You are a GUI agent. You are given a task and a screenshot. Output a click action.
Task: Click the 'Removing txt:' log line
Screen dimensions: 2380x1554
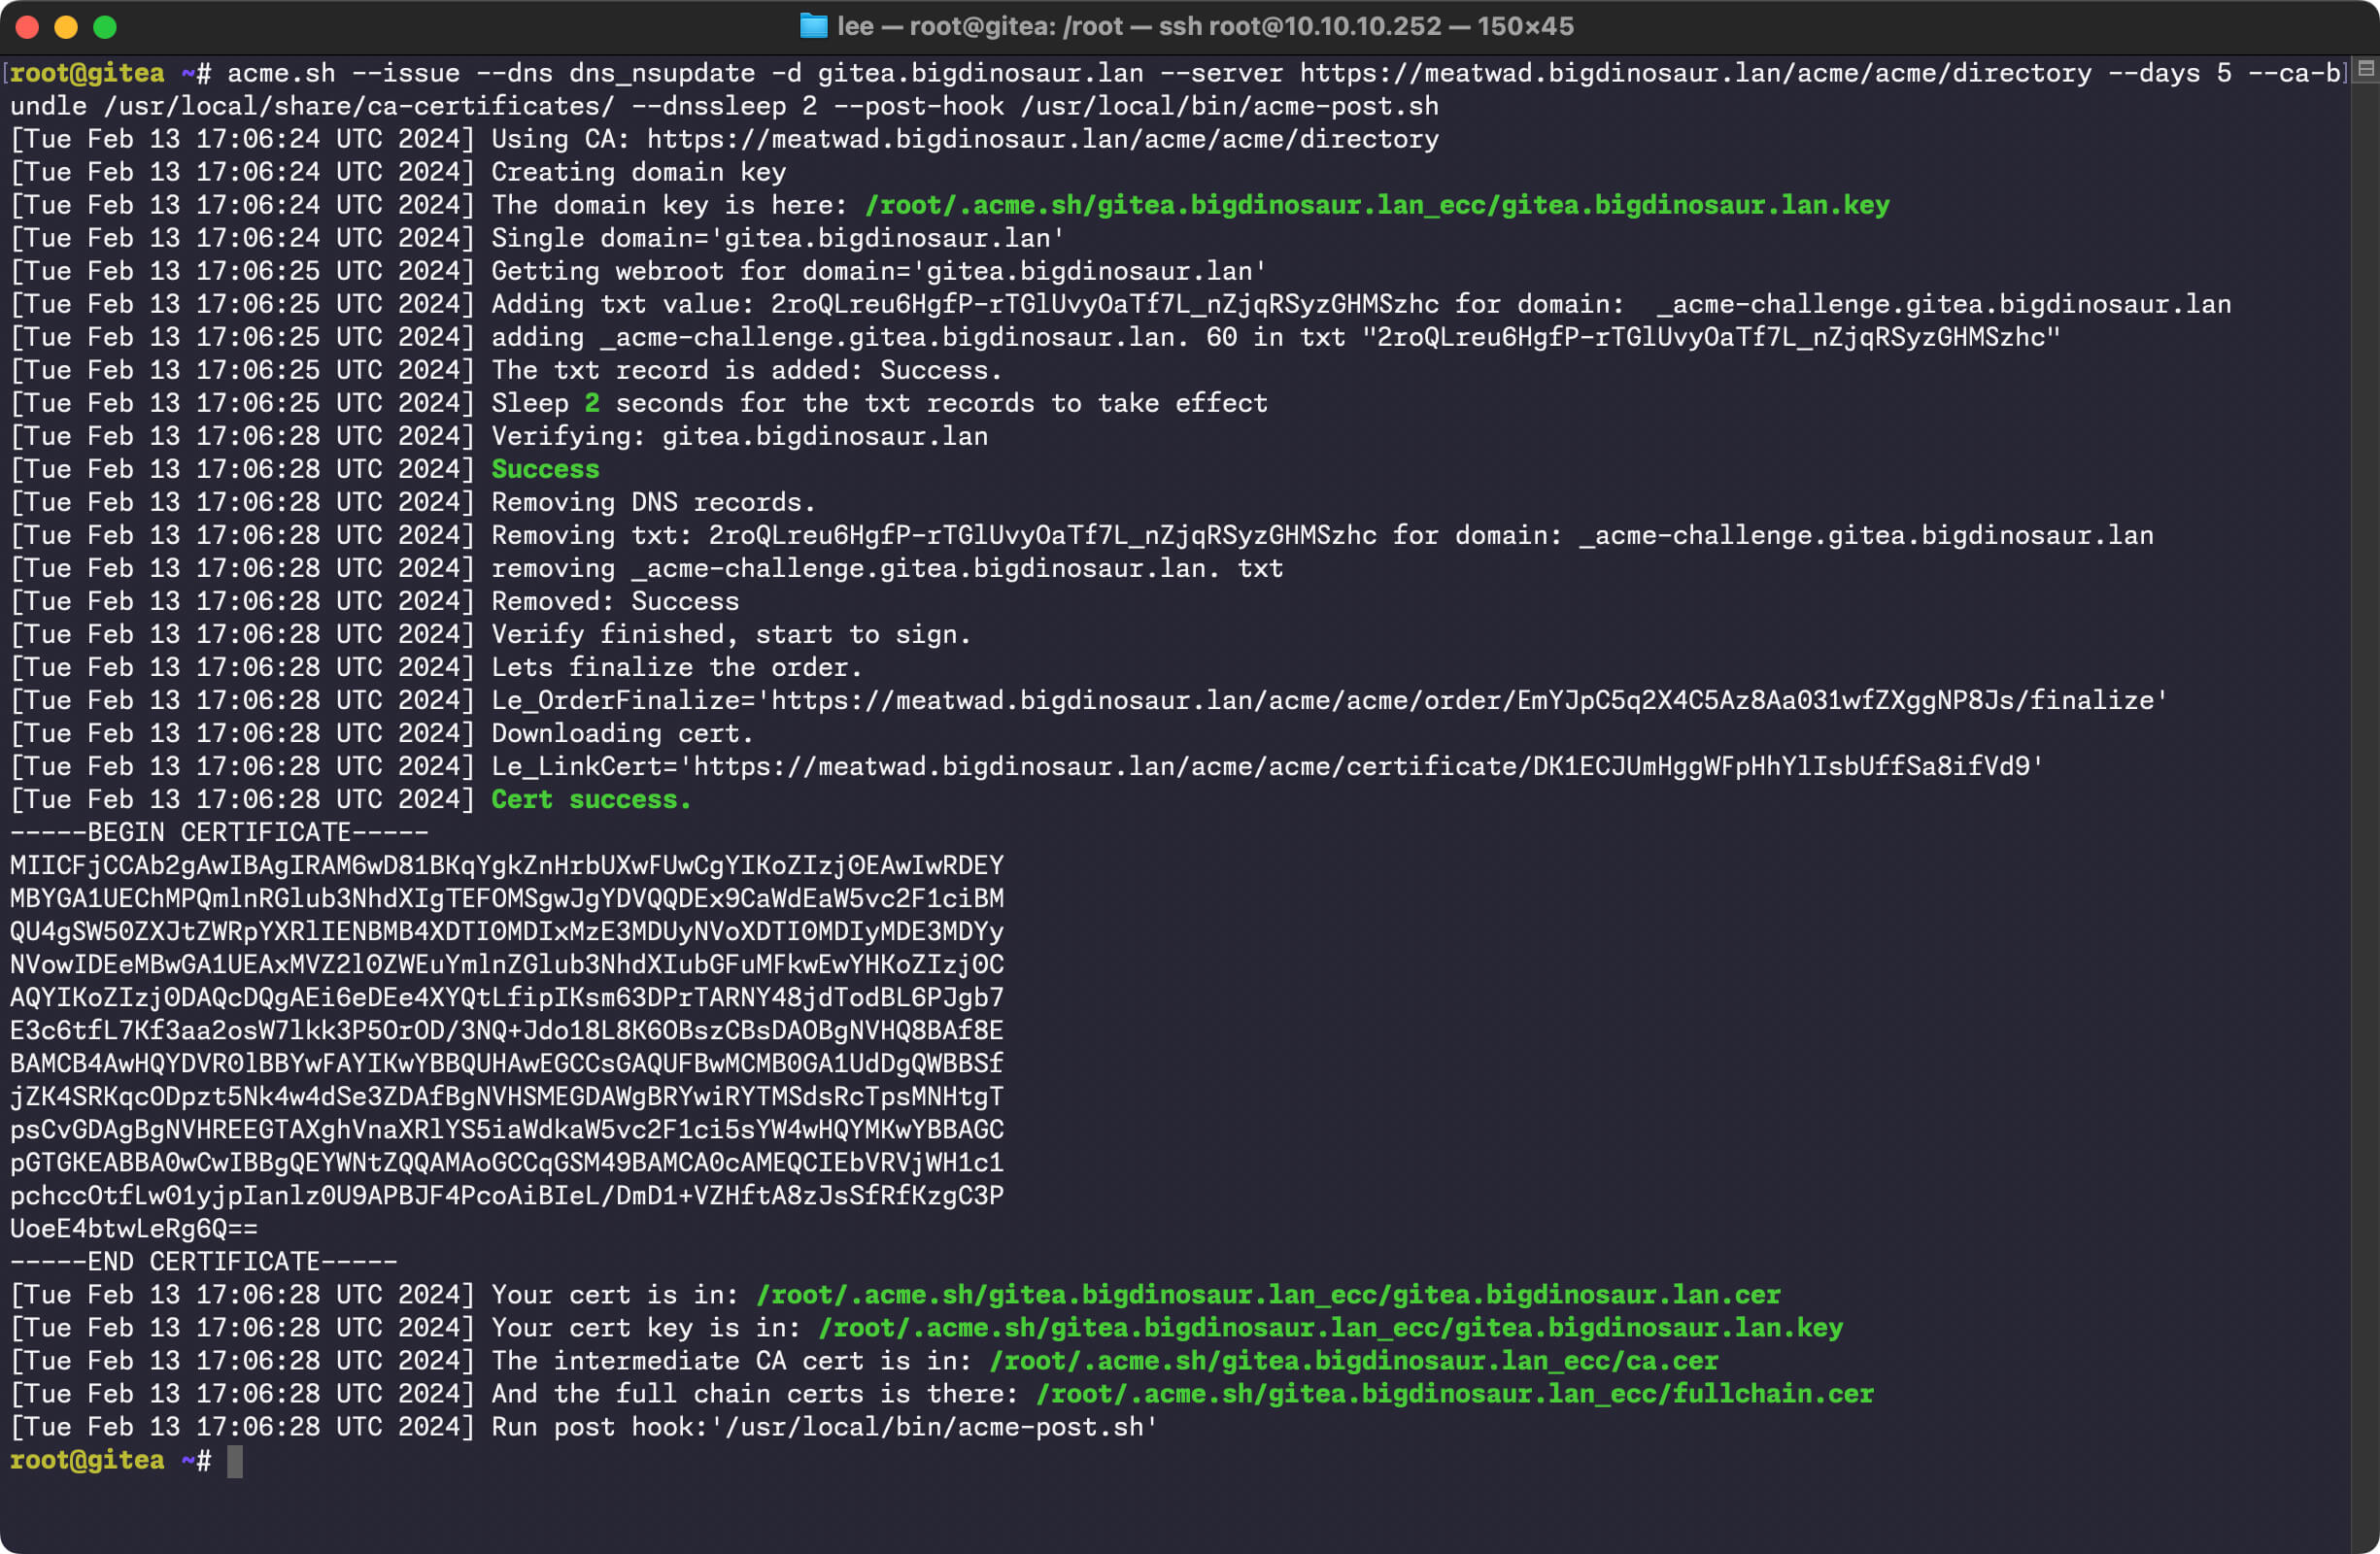pos(1081,536)
